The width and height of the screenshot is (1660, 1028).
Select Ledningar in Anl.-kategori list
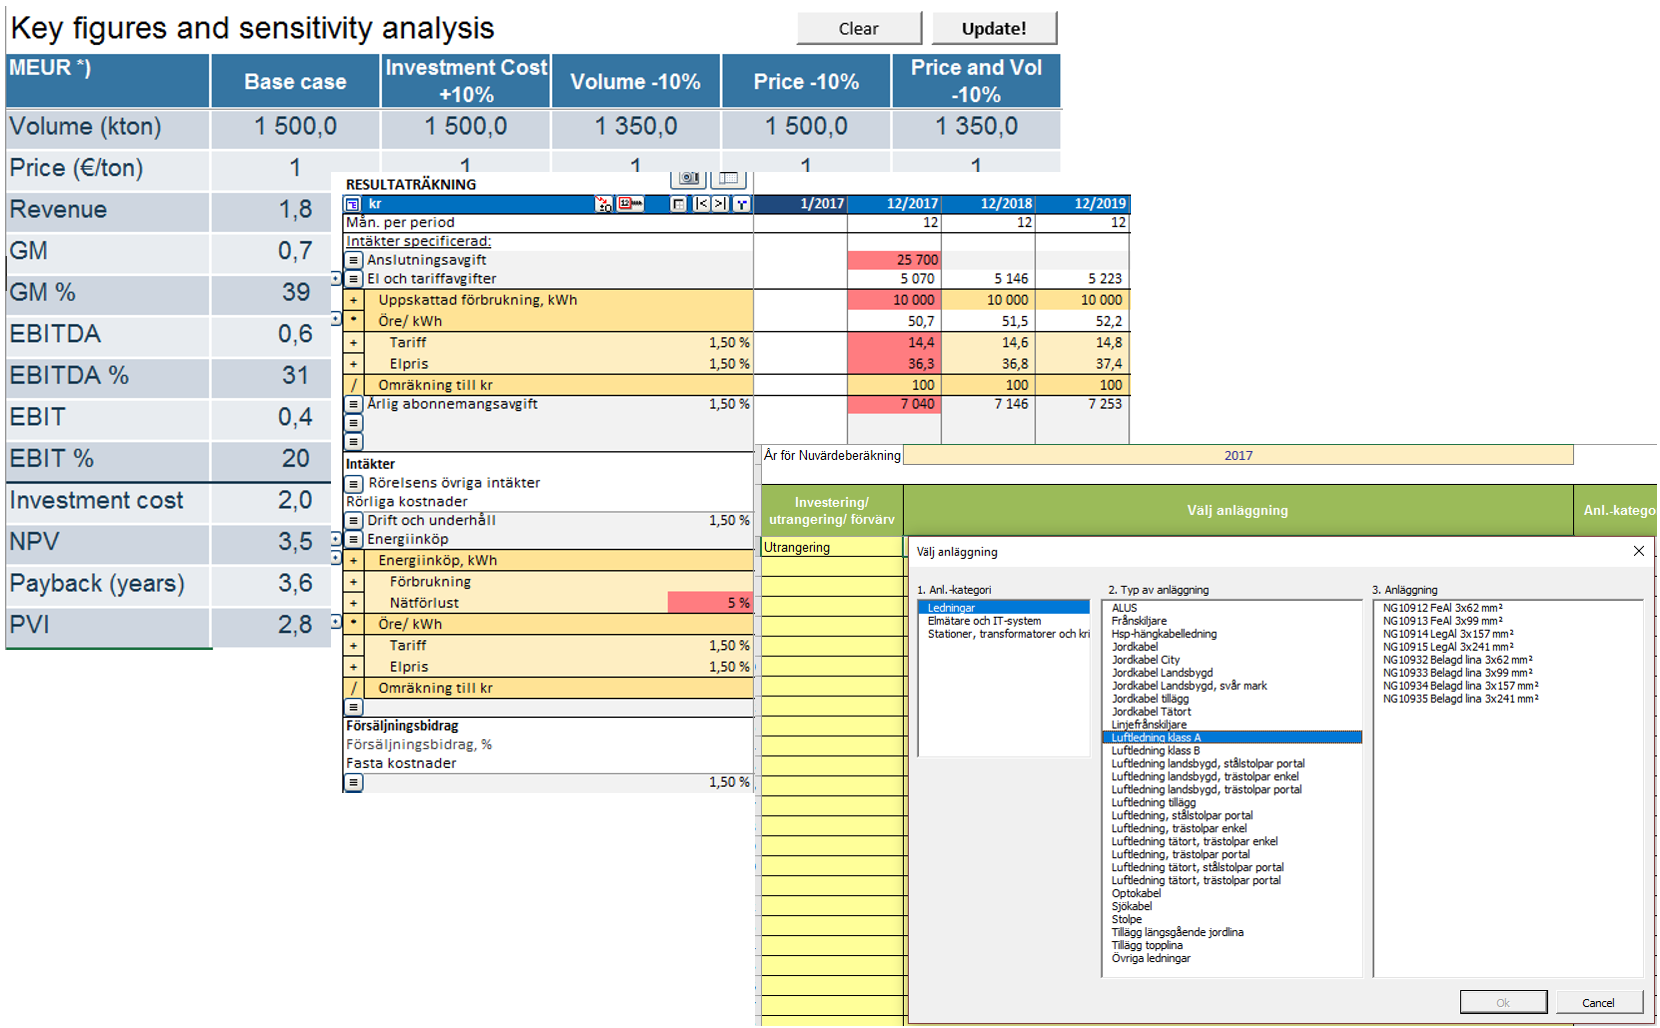click(1003, 608)
